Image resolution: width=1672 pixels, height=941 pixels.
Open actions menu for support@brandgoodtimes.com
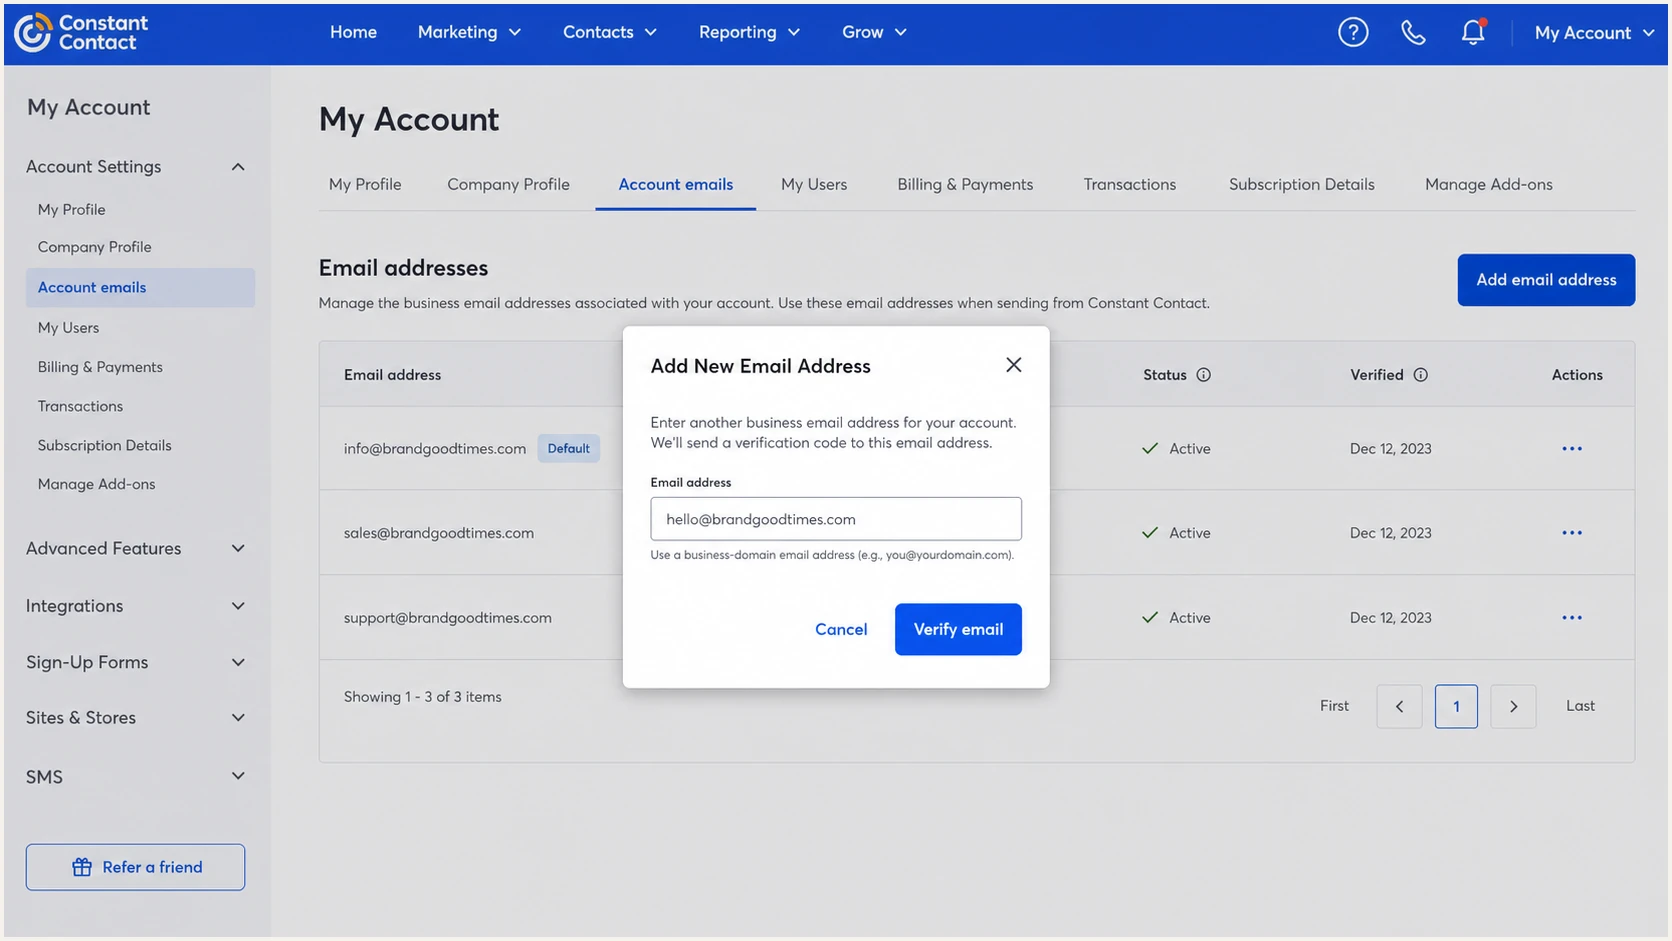point(1572,618)
